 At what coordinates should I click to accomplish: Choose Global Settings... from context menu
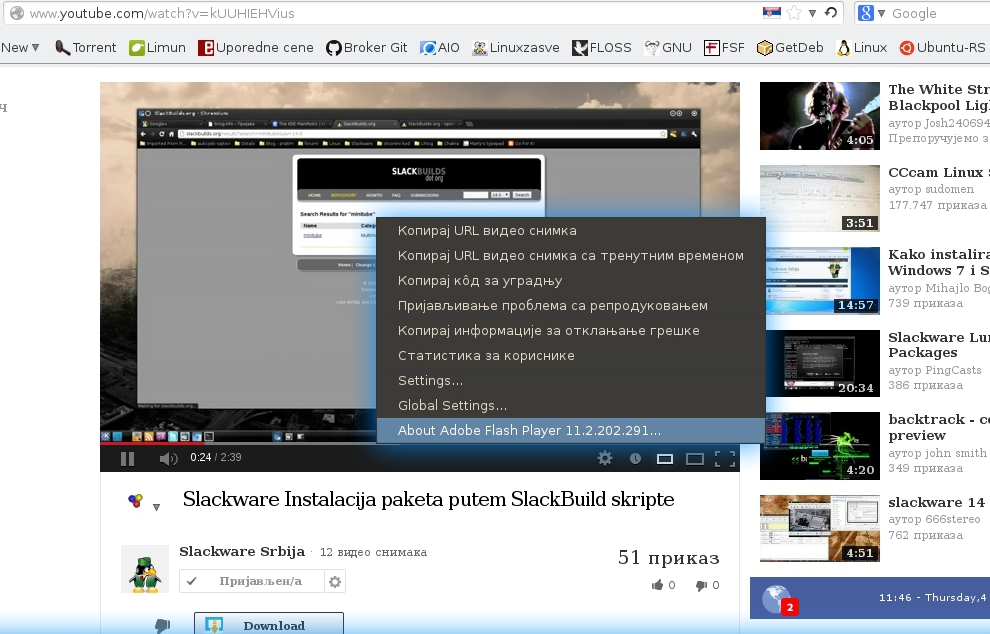tap(452, 405)
